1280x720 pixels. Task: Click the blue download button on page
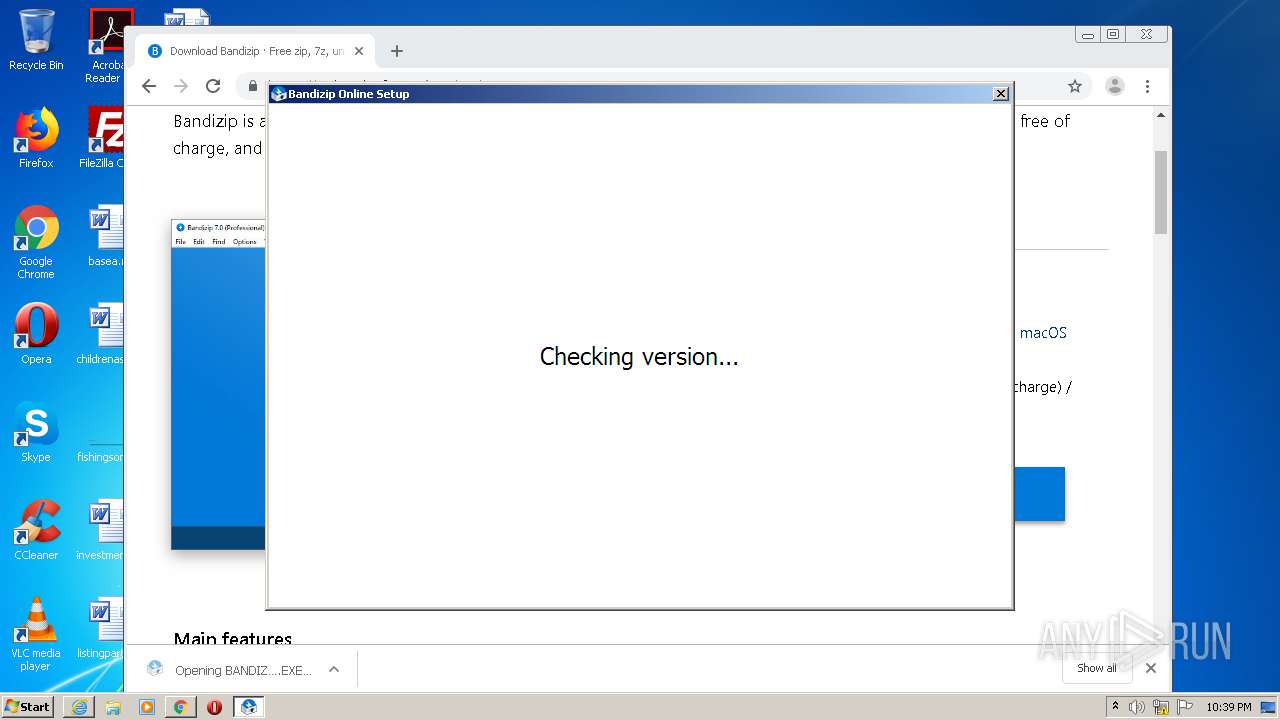1040,494
